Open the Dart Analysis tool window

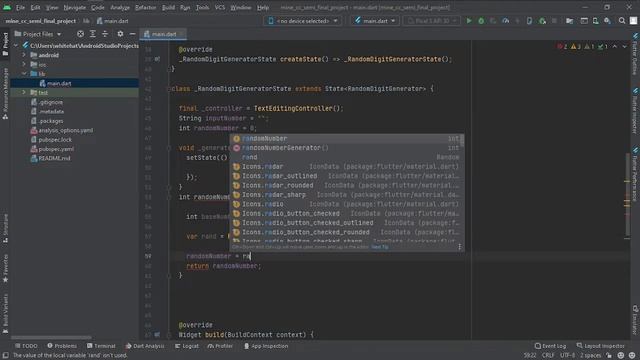(144, 346)
